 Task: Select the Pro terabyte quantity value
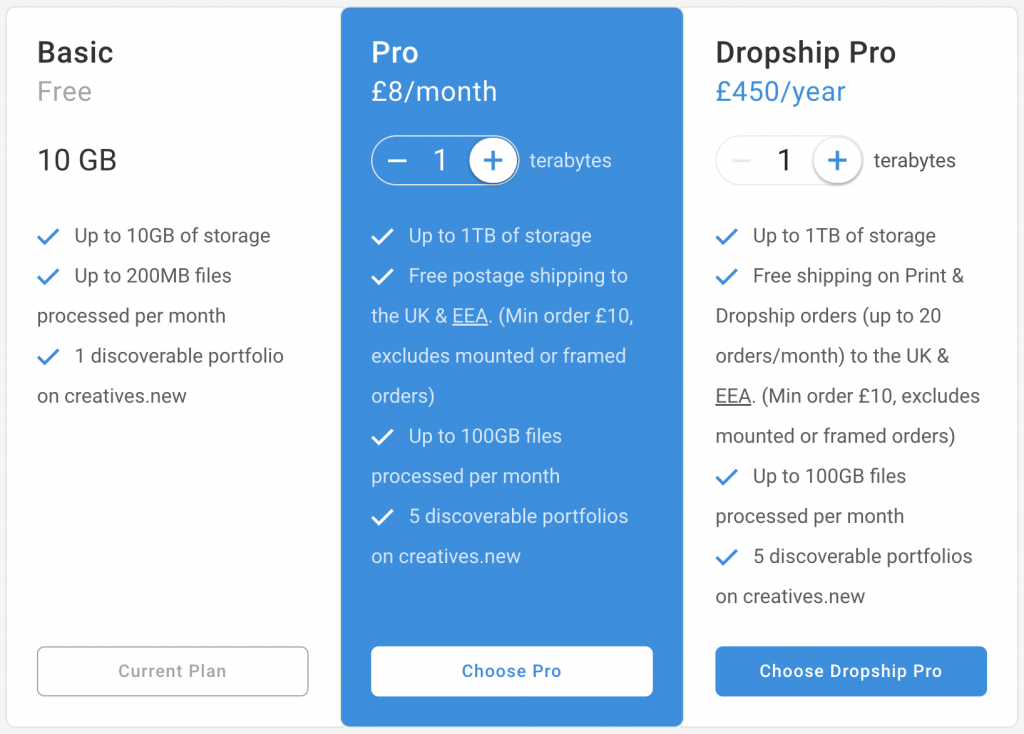(440, 161)
